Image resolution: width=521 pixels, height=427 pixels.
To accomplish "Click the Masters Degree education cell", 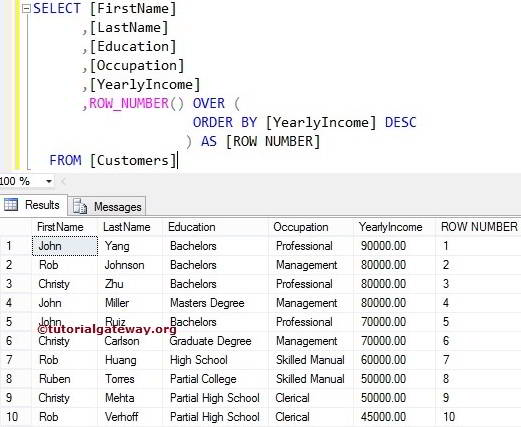I will click(215, 303).
